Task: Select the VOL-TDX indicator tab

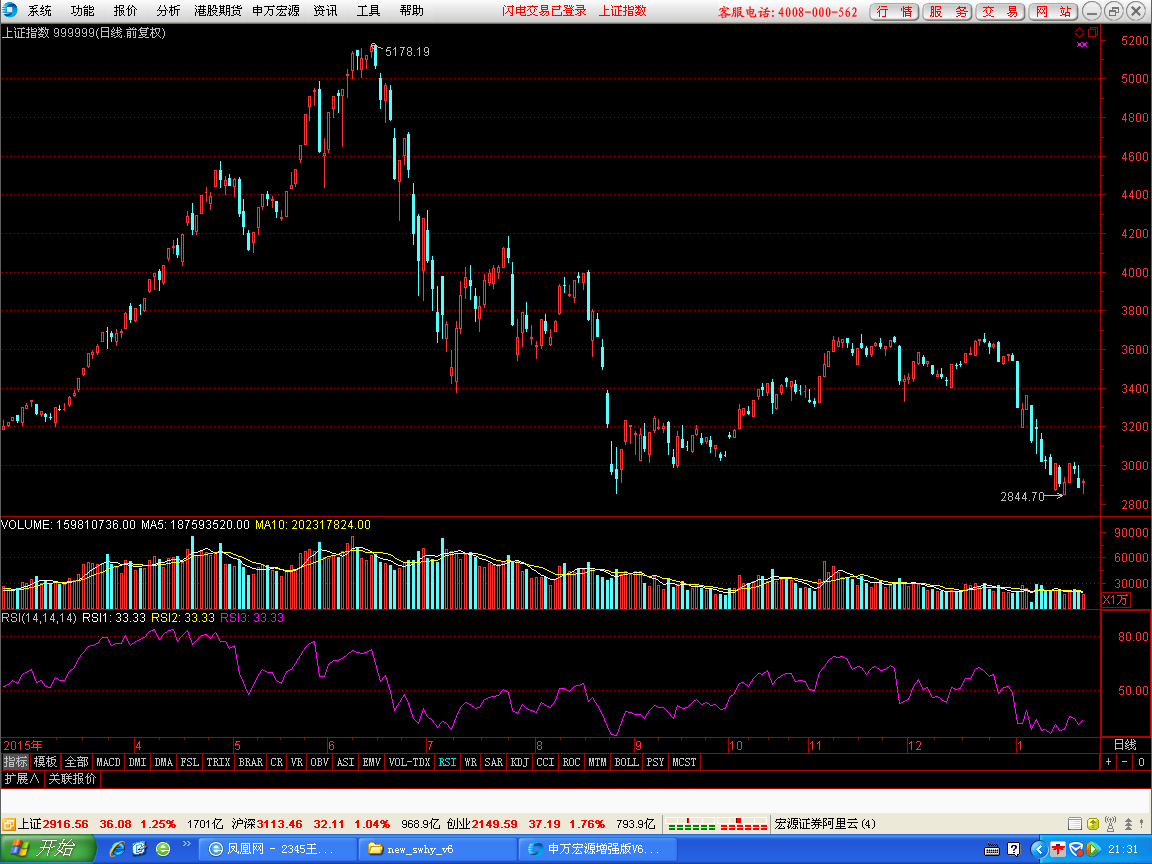Action: 409,762
